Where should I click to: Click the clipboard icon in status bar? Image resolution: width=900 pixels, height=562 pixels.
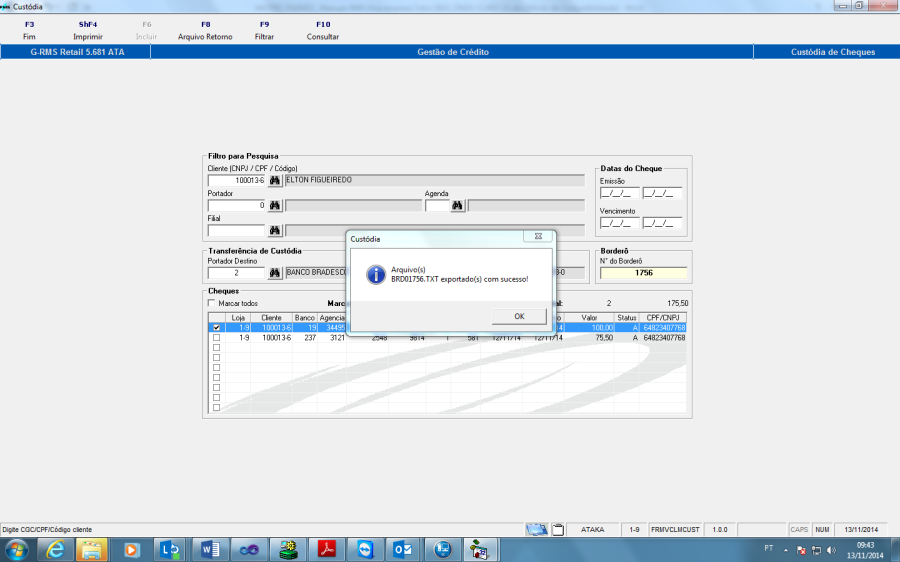click(x=558, y=529)
